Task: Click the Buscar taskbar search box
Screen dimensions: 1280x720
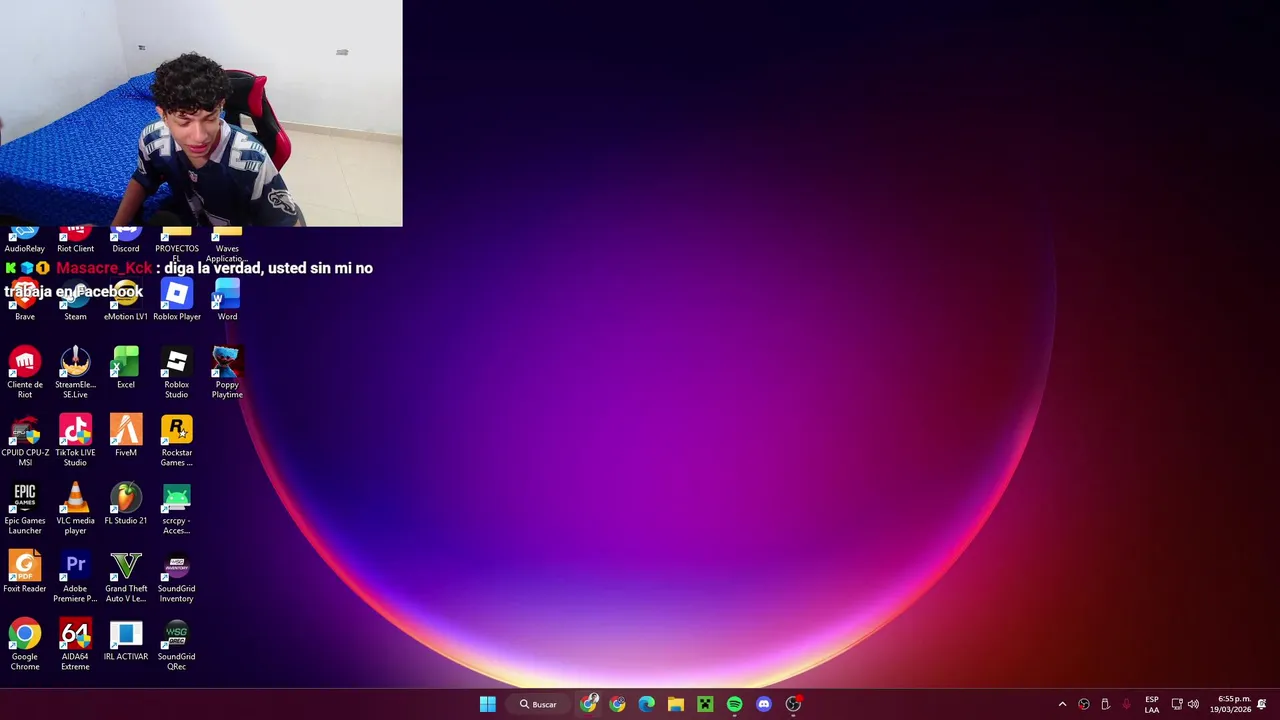Action: [538, 704]
